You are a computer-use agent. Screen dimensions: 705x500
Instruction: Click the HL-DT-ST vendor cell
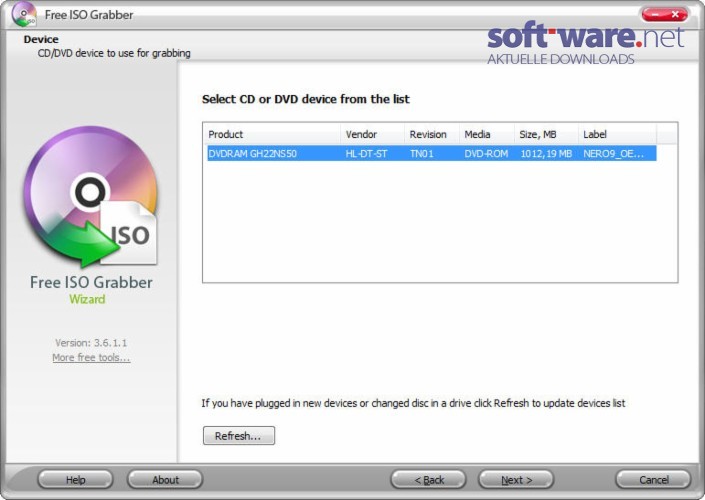coord(366,153)
